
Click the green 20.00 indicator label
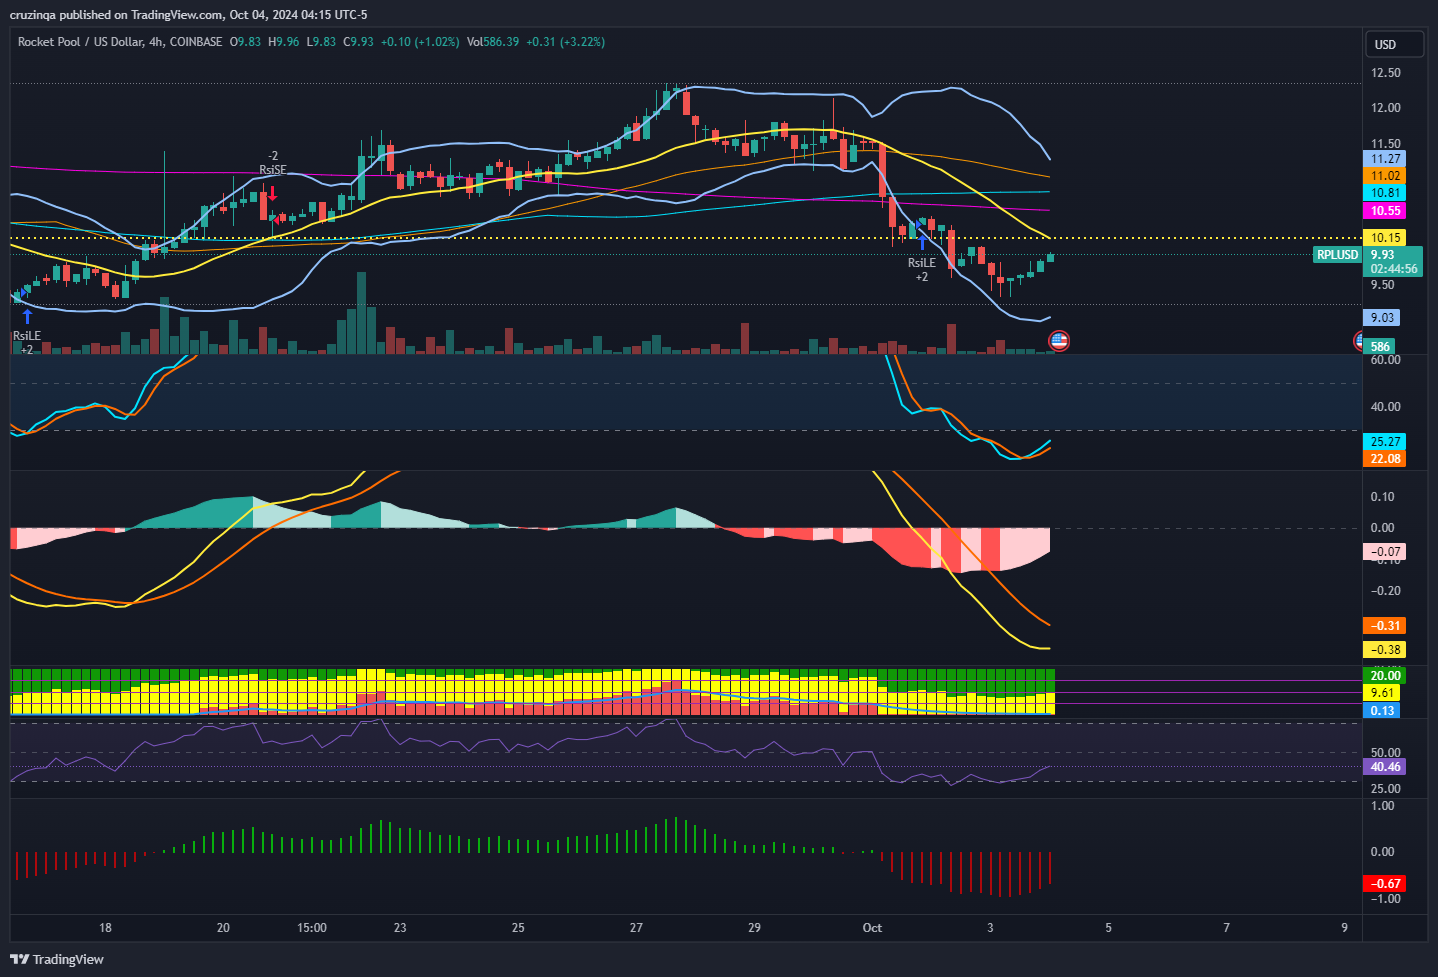pyautogui.click(x=1385, y=676)
